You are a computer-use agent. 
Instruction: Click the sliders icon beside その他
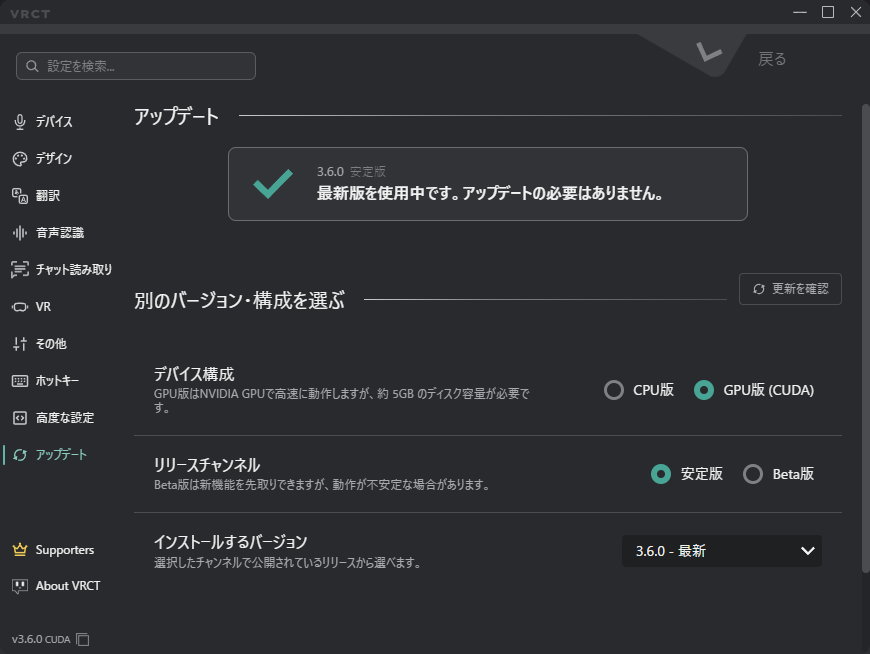(x=20, y=344)
